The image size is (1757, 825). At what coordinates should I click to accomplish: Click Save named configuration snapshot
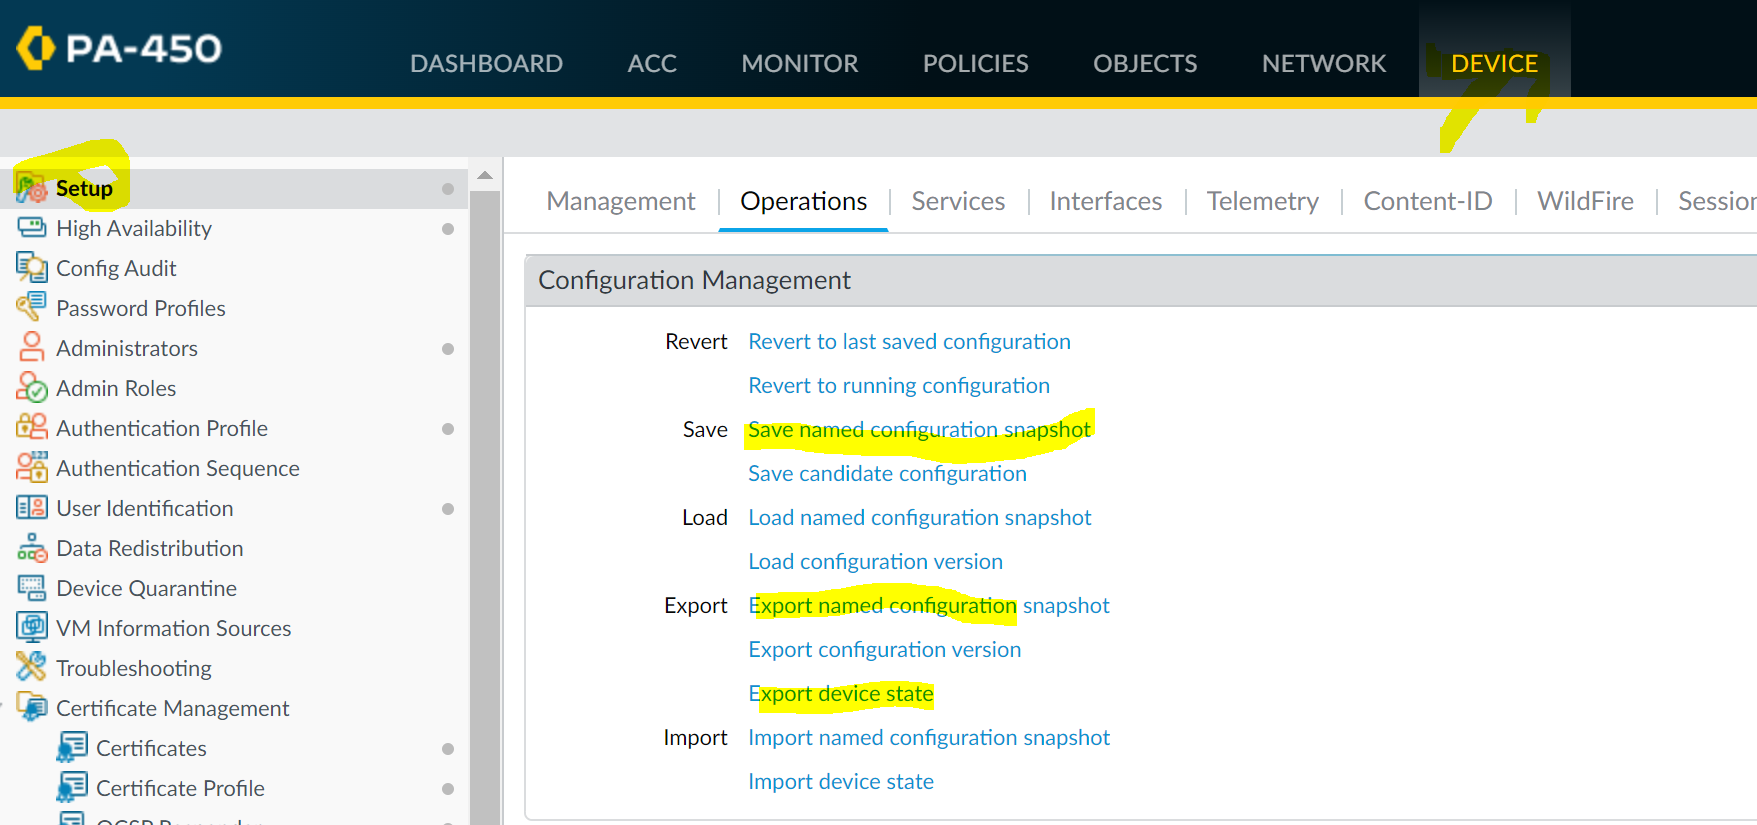click(x=919, y=429)
